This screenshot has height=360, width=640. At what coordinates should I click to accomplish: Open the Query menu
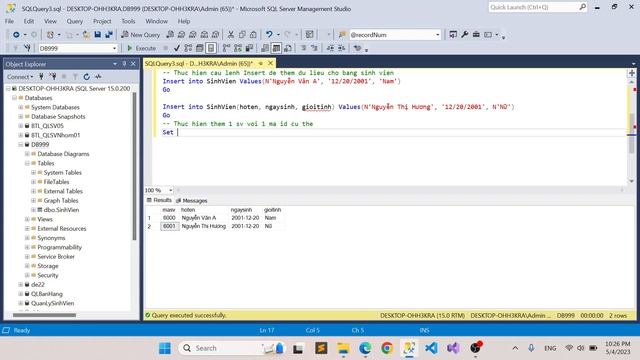(75, 21)
